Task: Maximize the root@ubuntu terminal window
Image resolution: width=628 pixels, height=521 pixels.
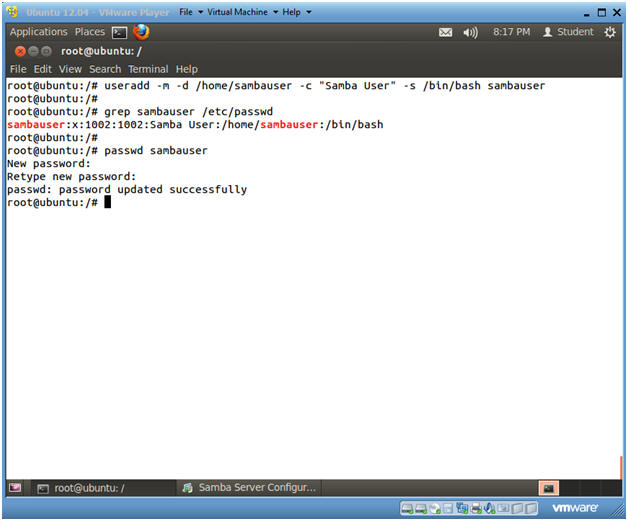Action: [46, 51]
